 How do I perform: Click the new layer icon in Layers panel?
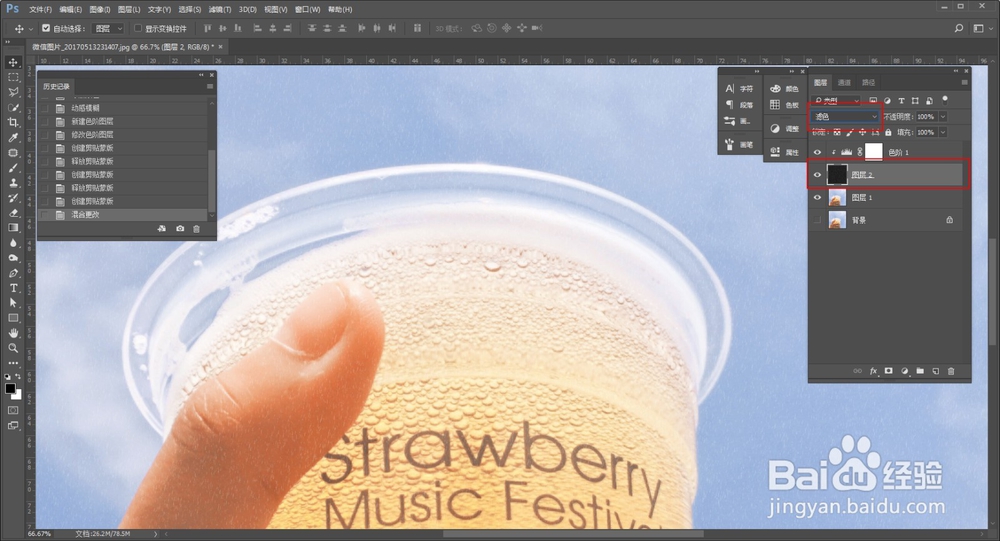point(936,371)
